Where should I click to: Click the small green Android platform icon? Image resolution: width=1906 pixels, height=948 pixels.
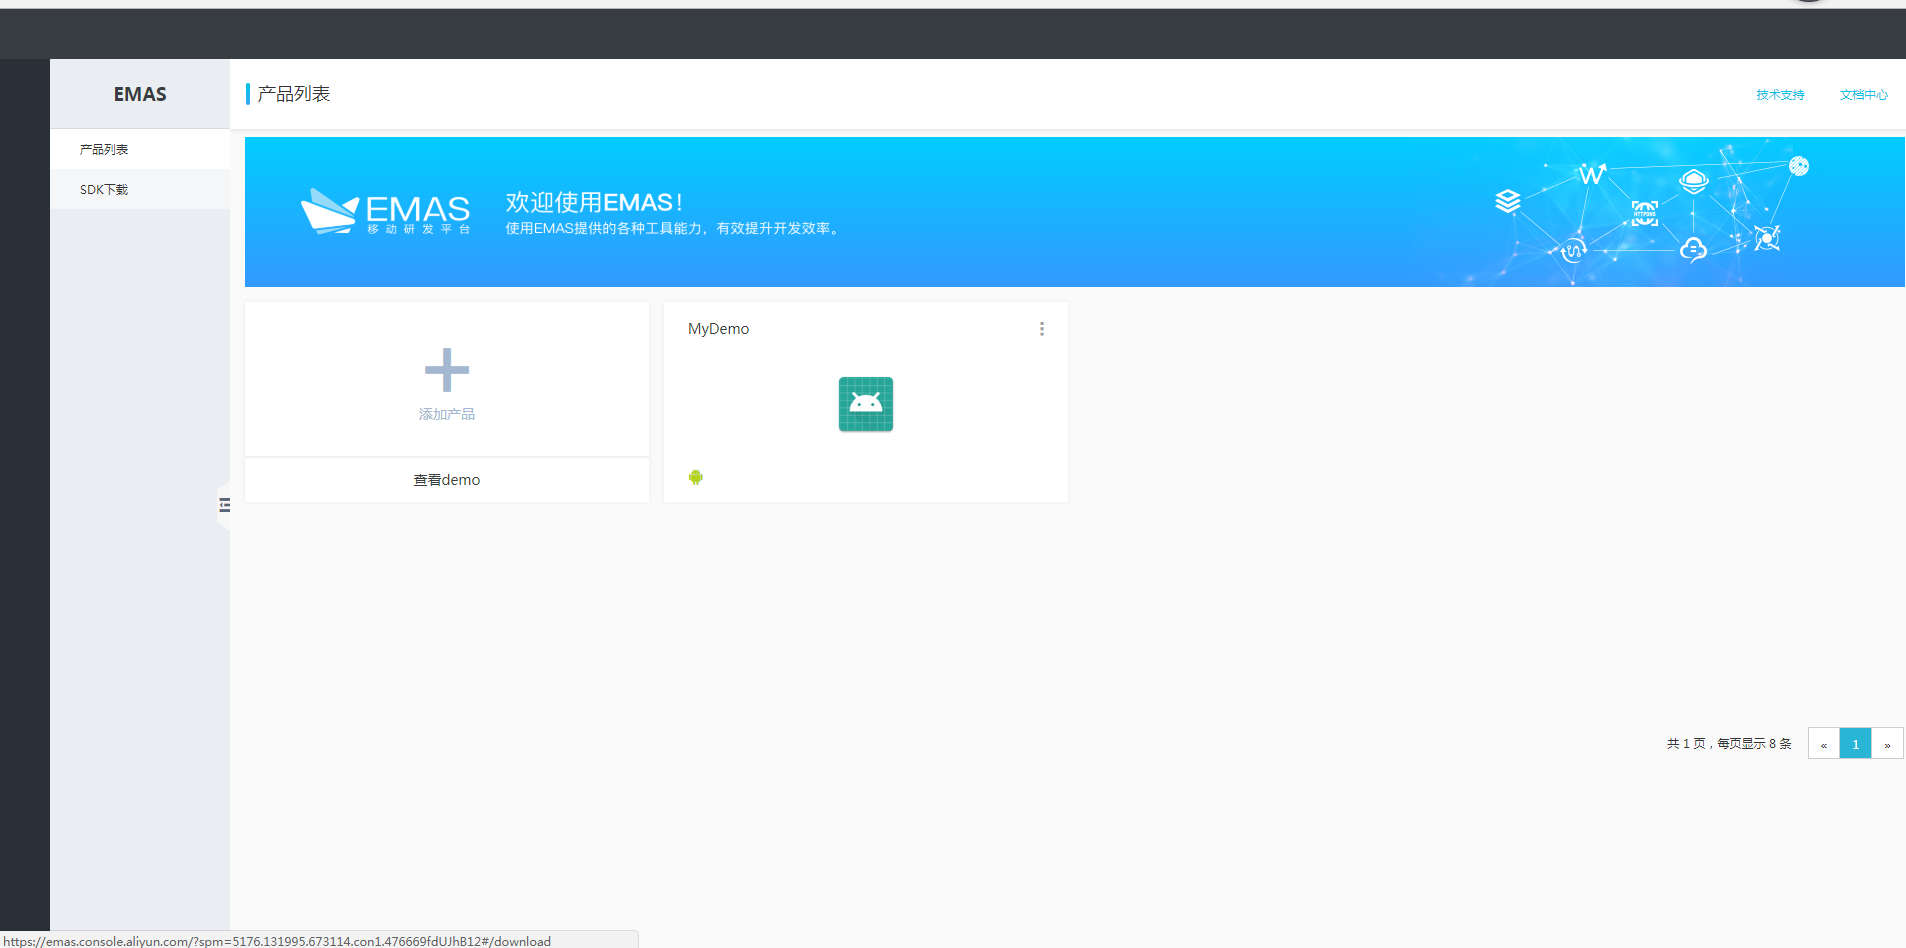pos(696,477)
